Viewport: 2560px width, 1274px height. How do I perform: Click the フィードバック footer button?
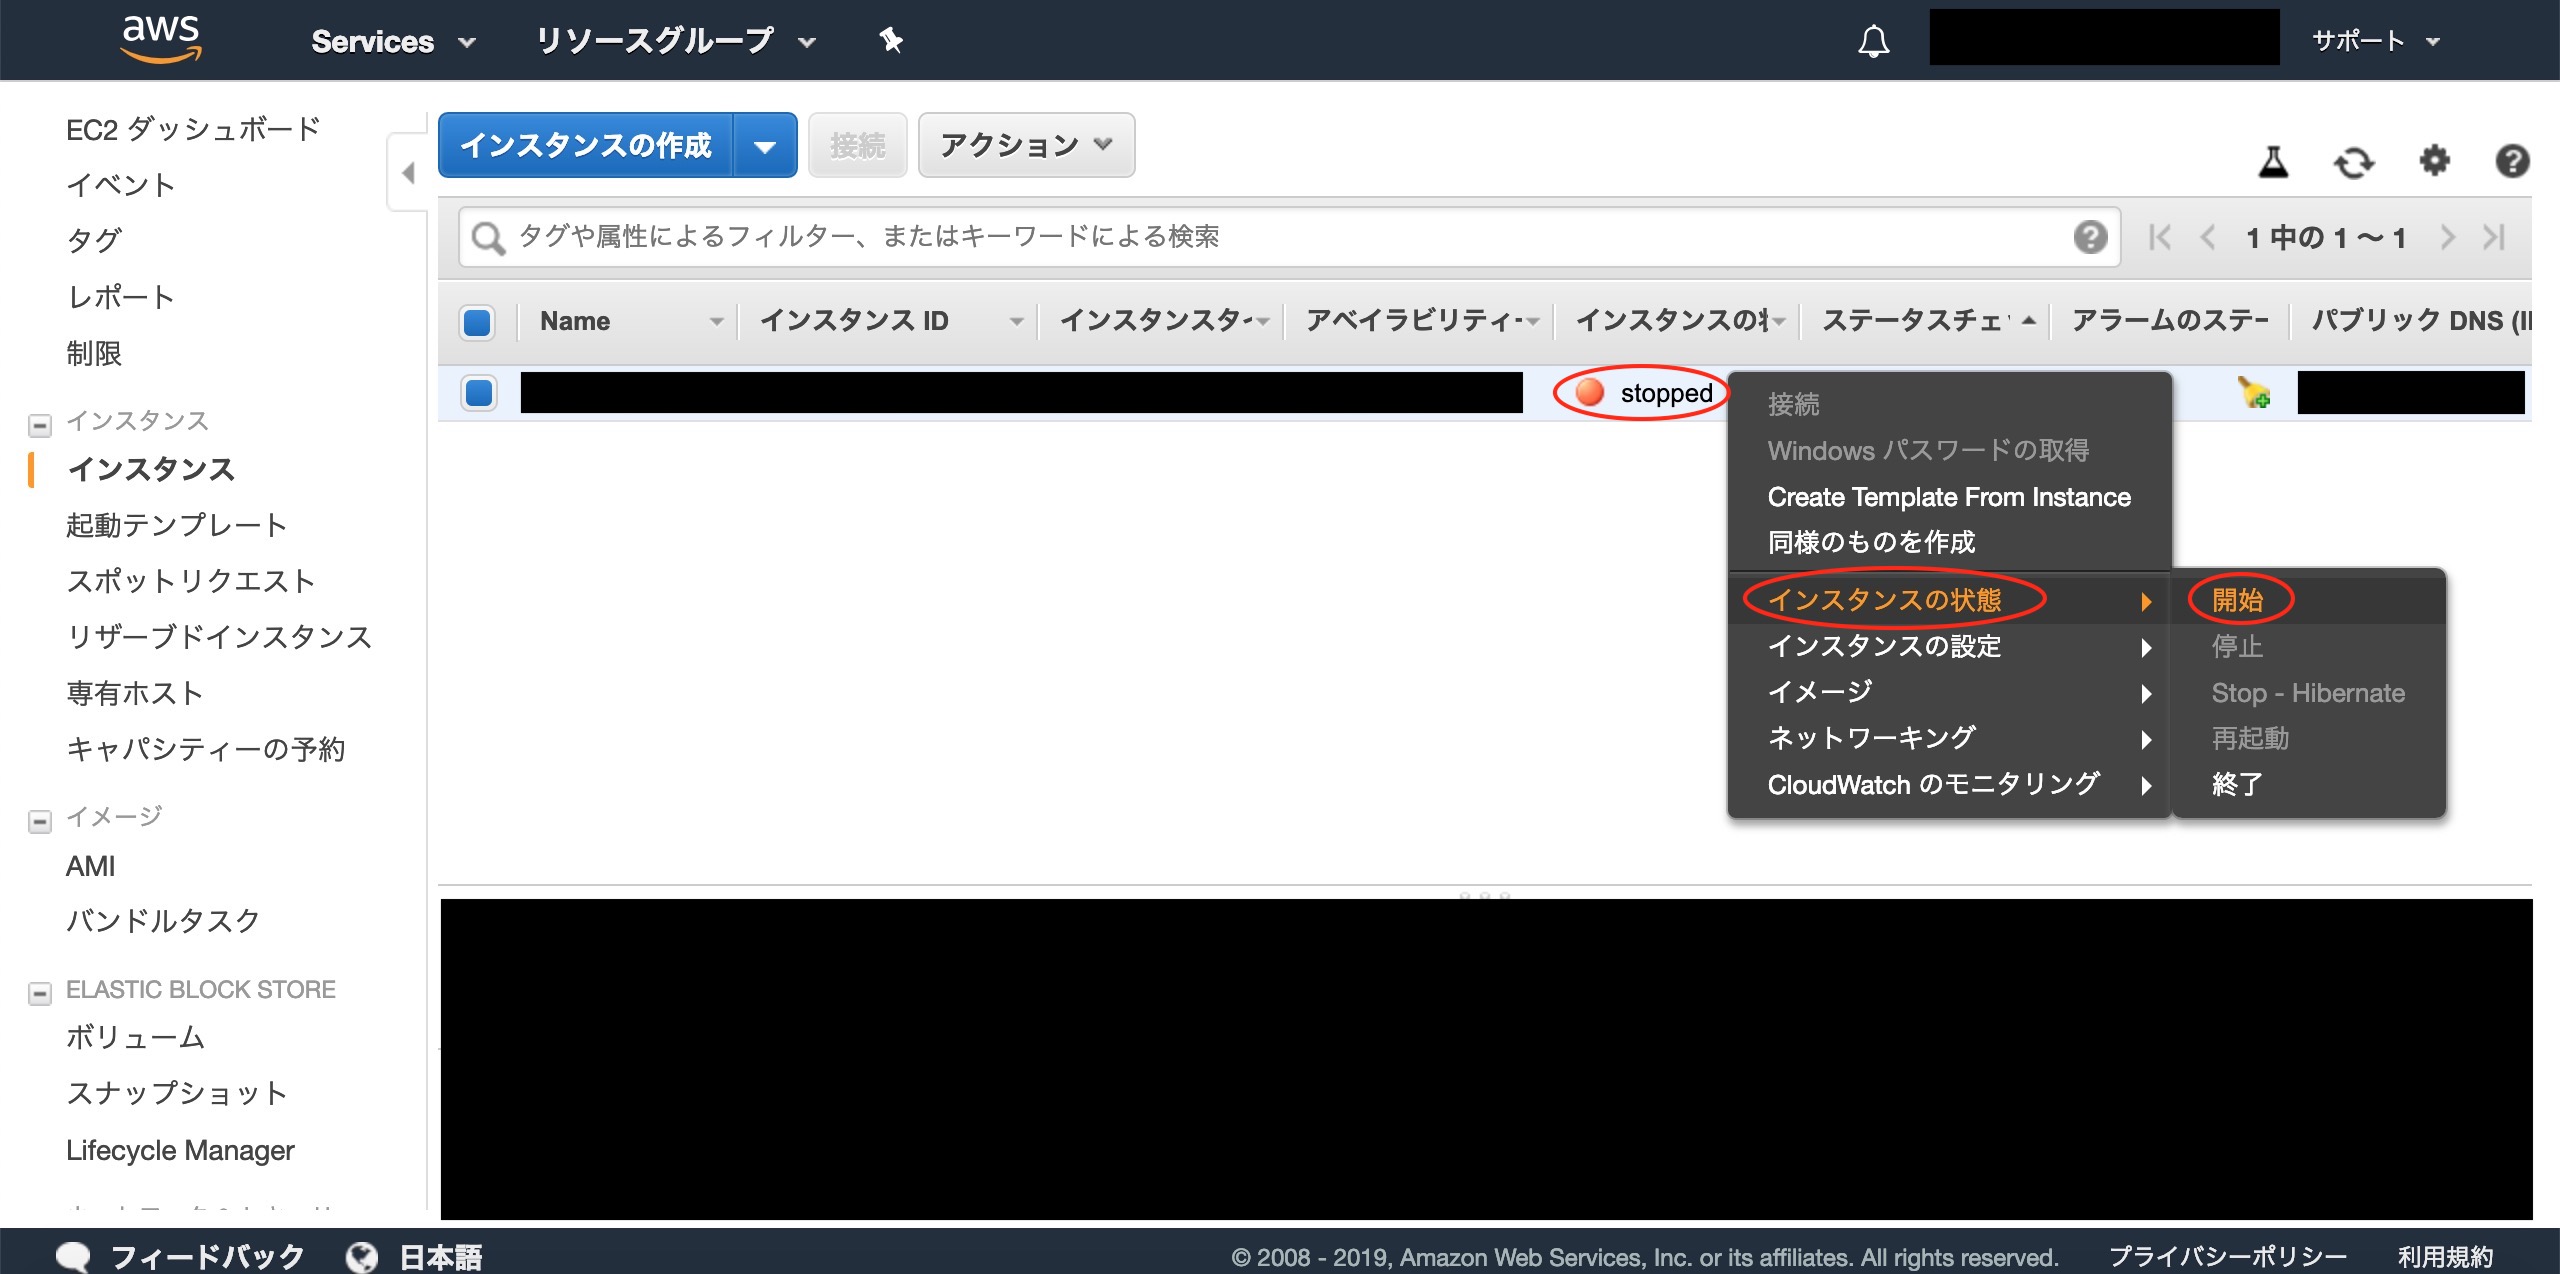(207, 1256)
